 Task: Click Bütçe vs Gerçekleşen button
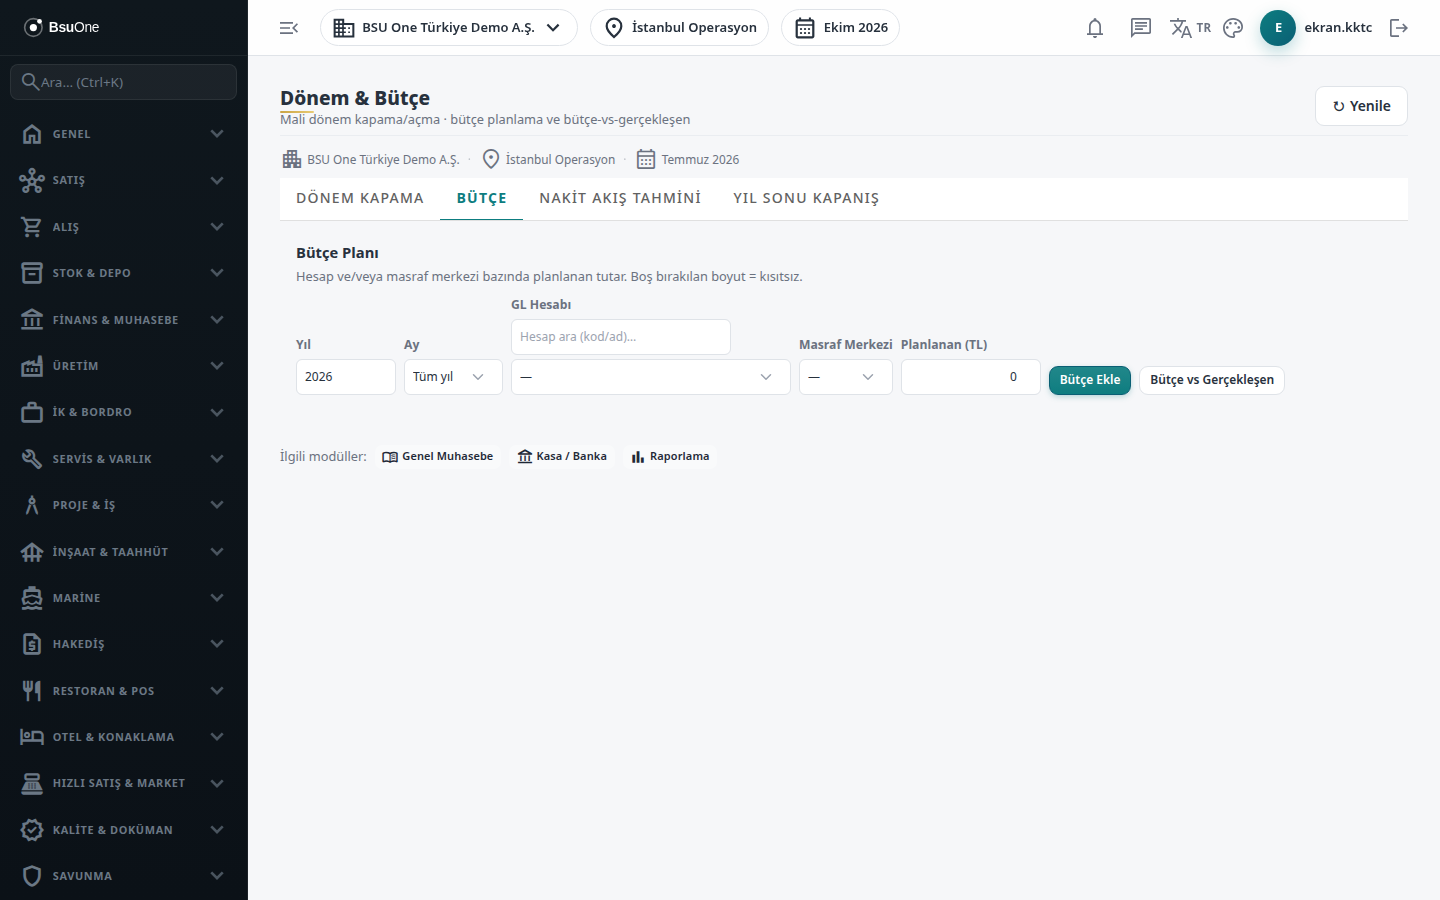[x=1212, y=380]
